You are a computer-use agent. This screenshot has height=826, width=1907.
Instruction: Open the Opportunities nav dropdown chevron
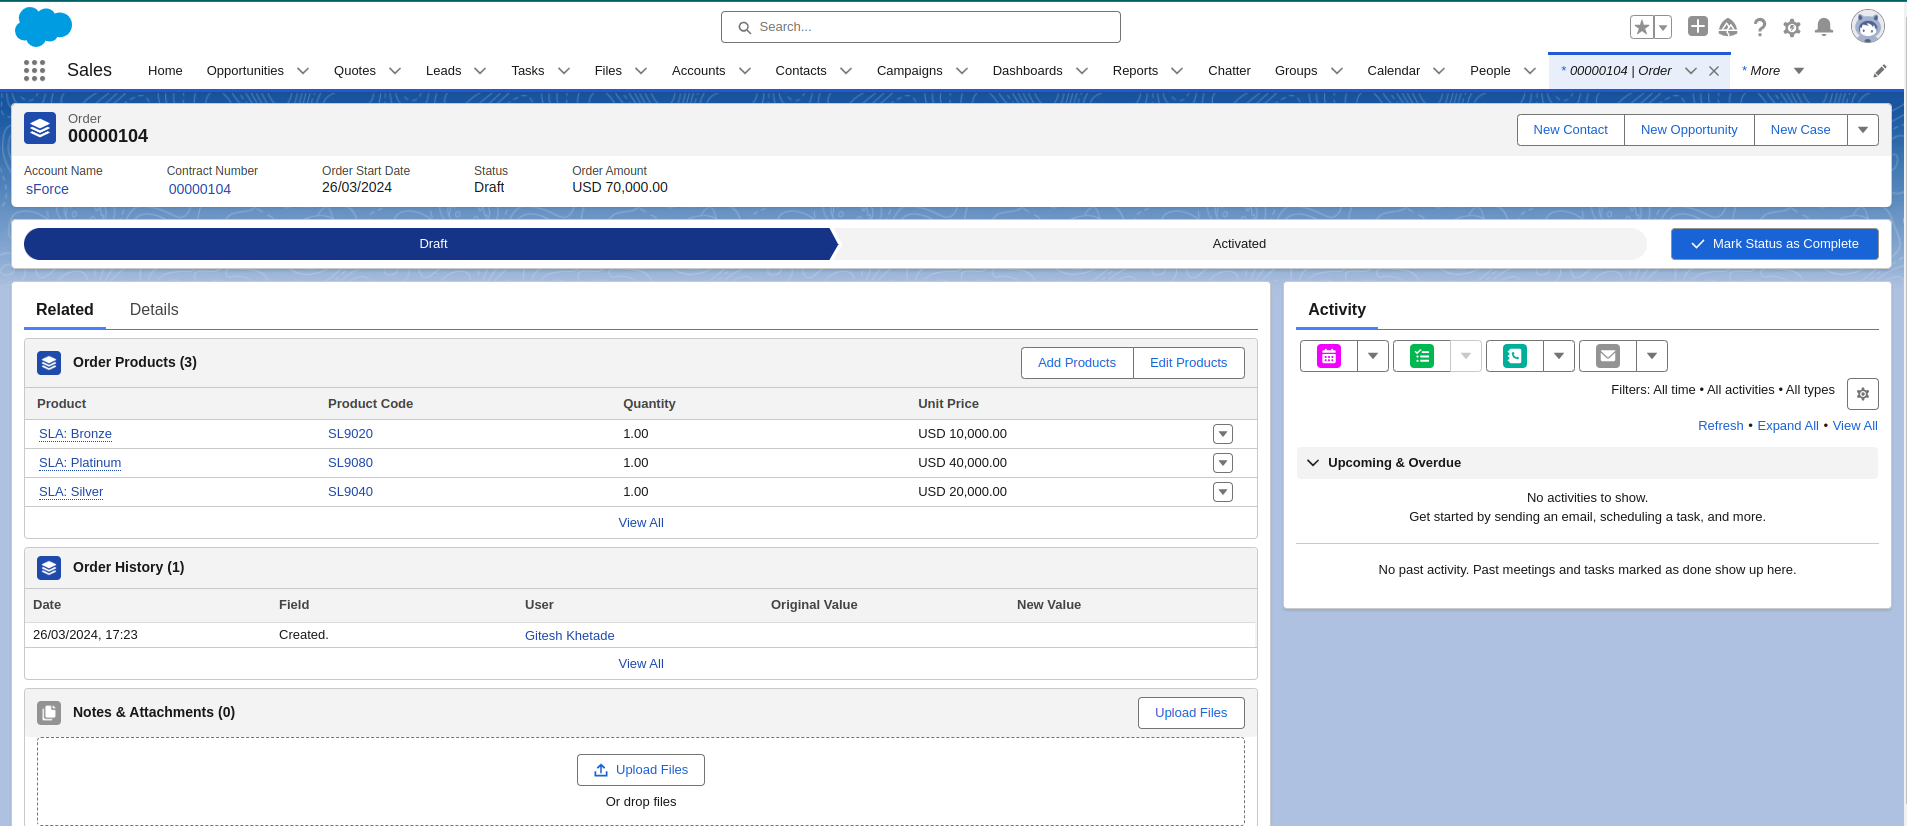(303, 71)
